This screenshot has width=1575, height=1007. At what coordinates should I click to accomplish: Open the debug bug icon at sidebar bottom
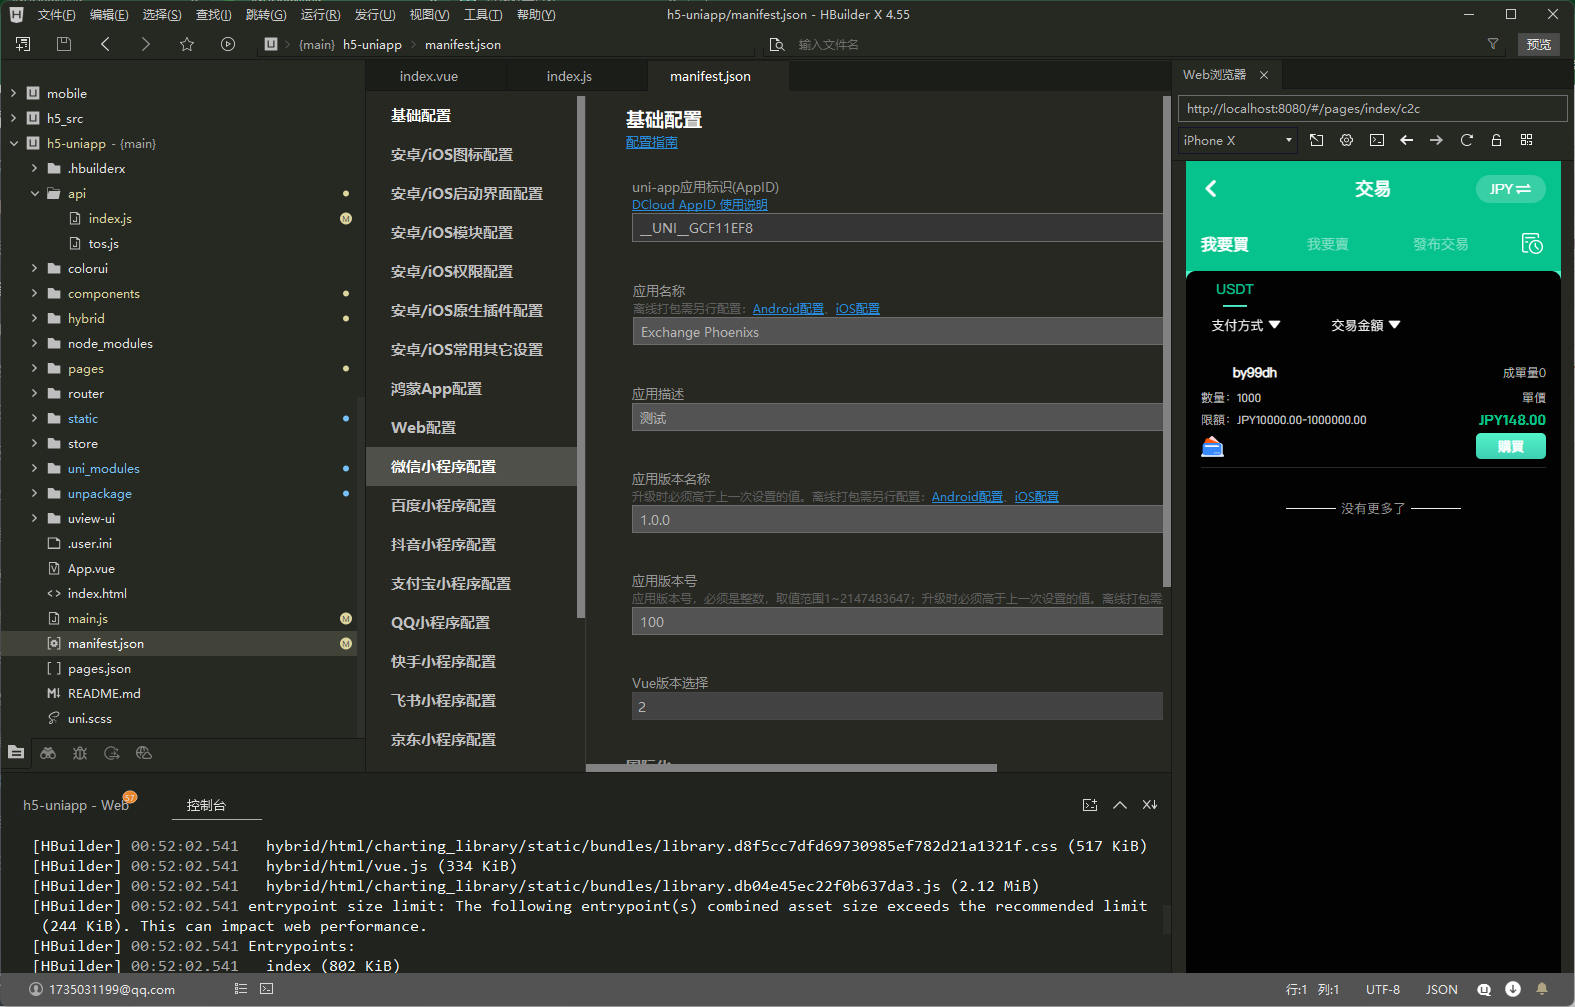tap(80, 753)
